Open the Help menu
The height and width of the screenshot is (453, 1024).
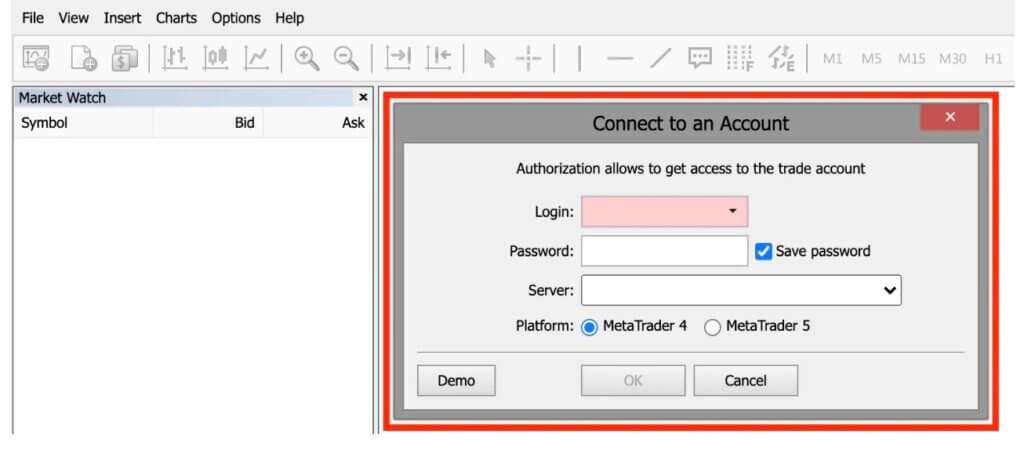coord(289,18)
